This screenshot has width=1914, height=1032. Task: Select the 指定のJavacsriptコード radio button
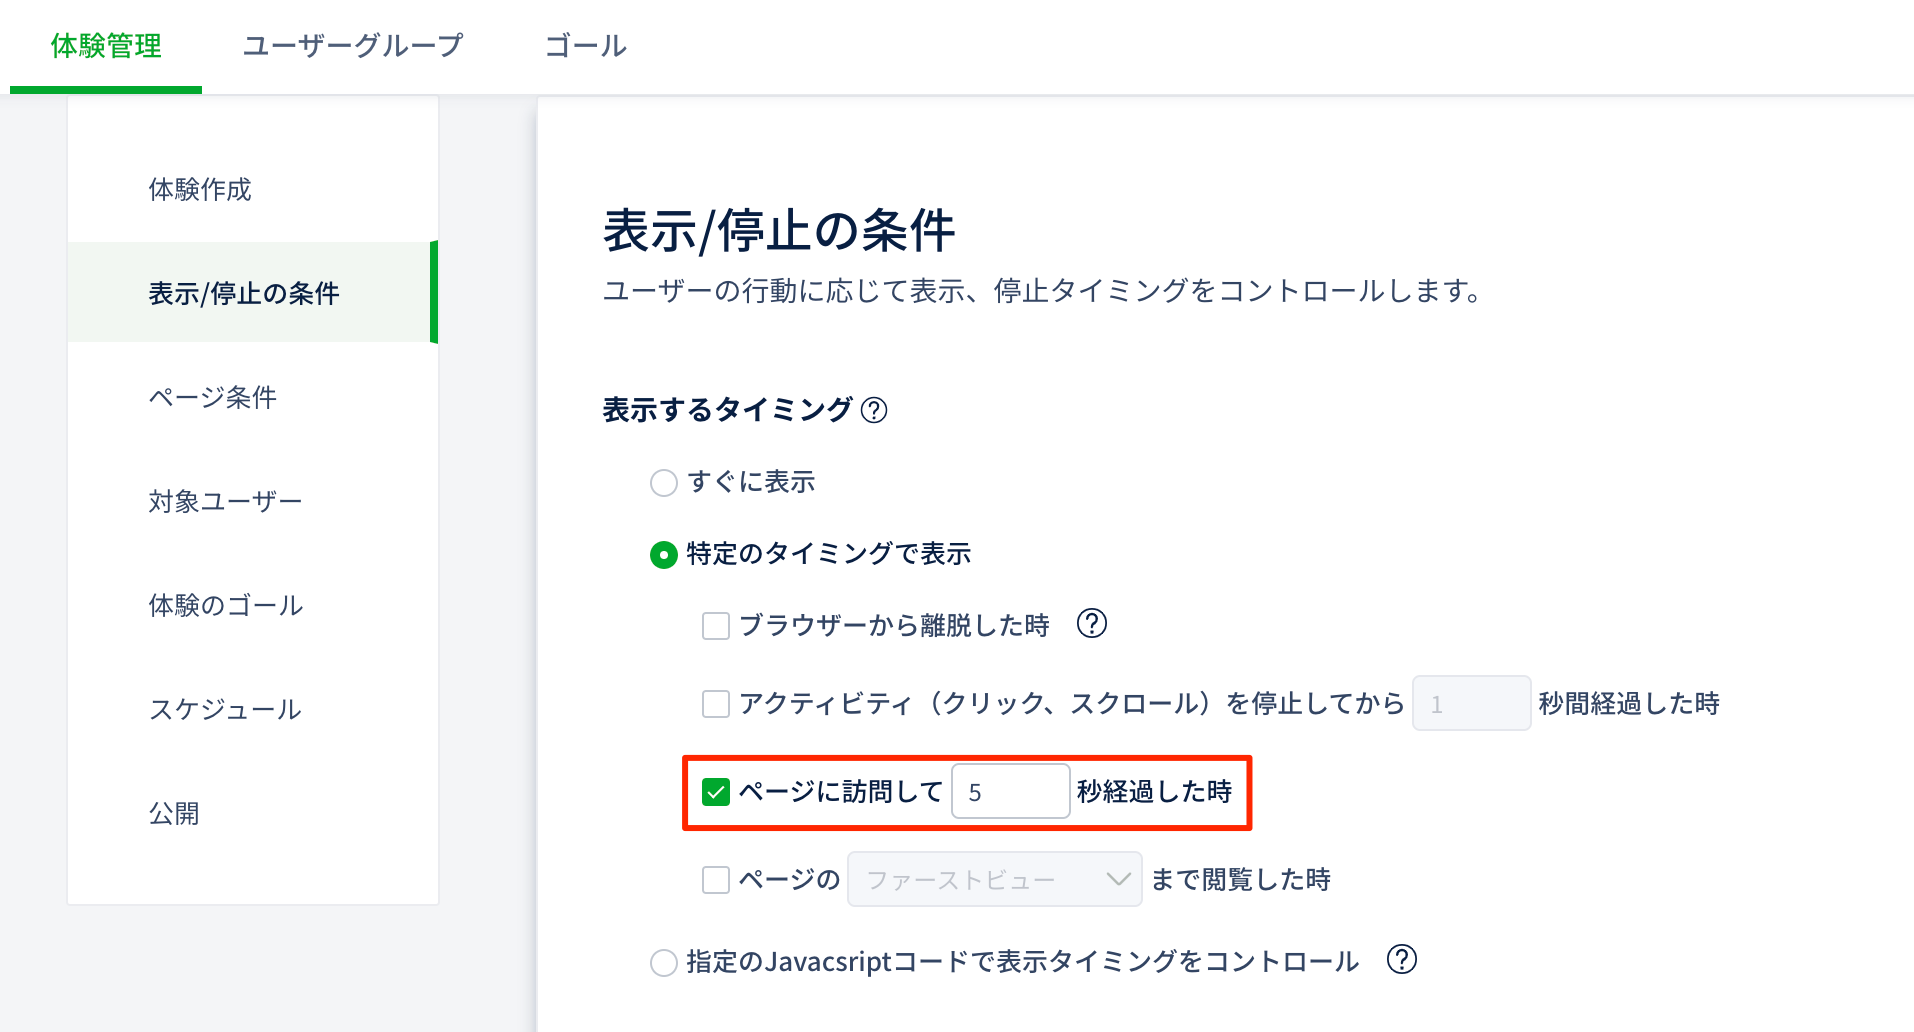(664, 963)
